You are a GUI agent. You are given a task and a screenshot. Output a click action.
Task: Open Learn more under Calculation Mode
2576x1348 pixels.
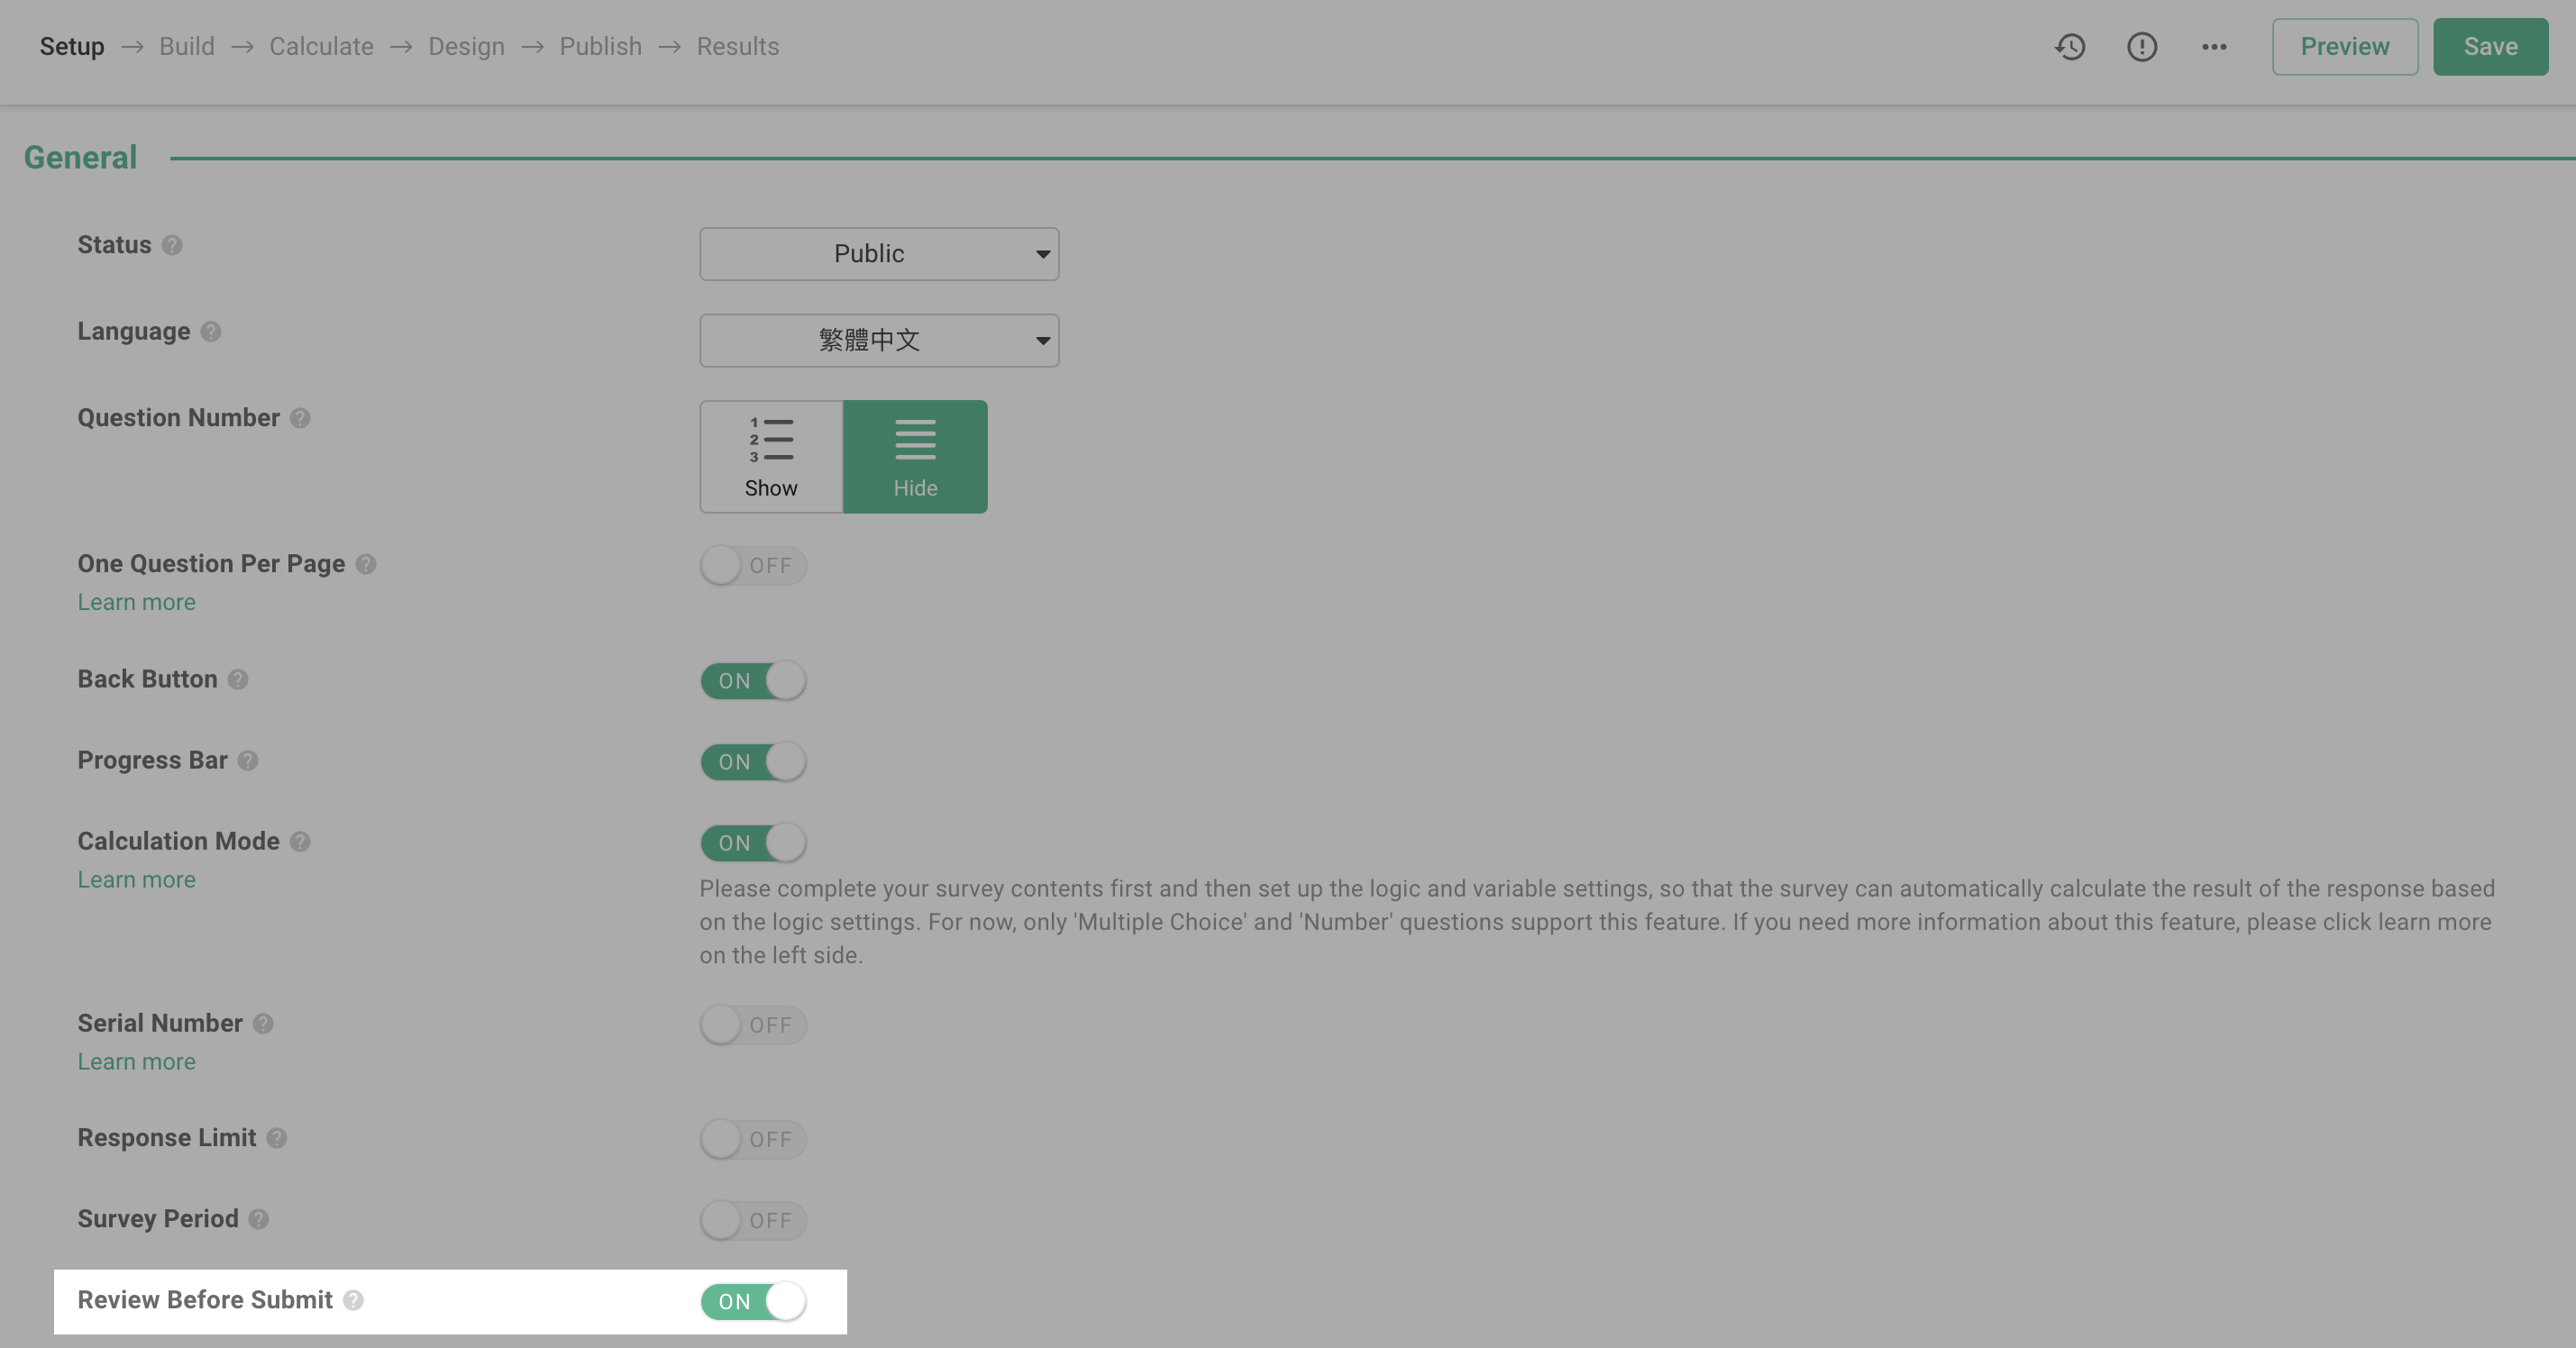[x=136, y=879]
